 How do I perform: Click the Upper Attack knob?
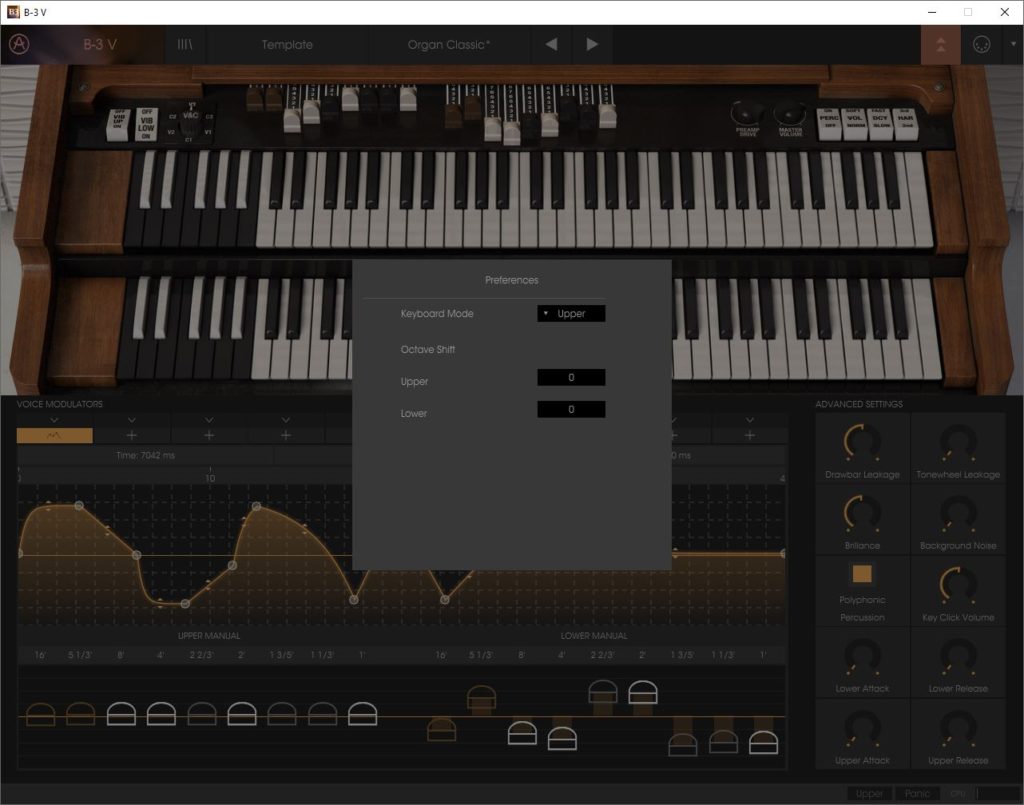[x=862, y=728]
